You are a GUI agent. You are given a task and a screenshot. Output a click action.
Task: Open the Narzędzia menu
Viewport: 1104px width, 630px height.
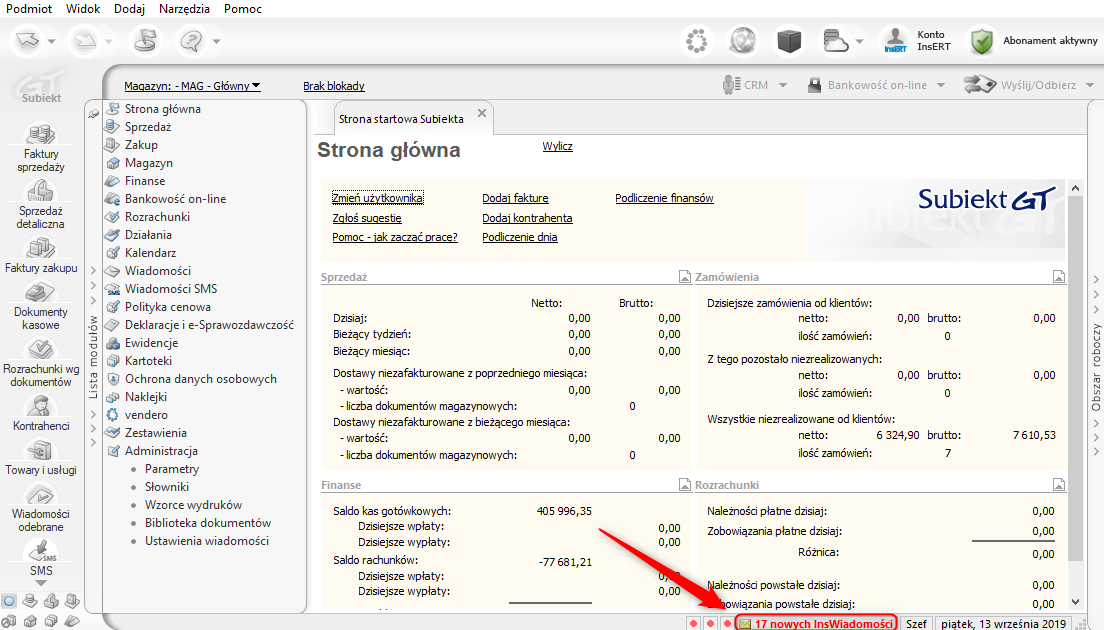coord(183,9)
